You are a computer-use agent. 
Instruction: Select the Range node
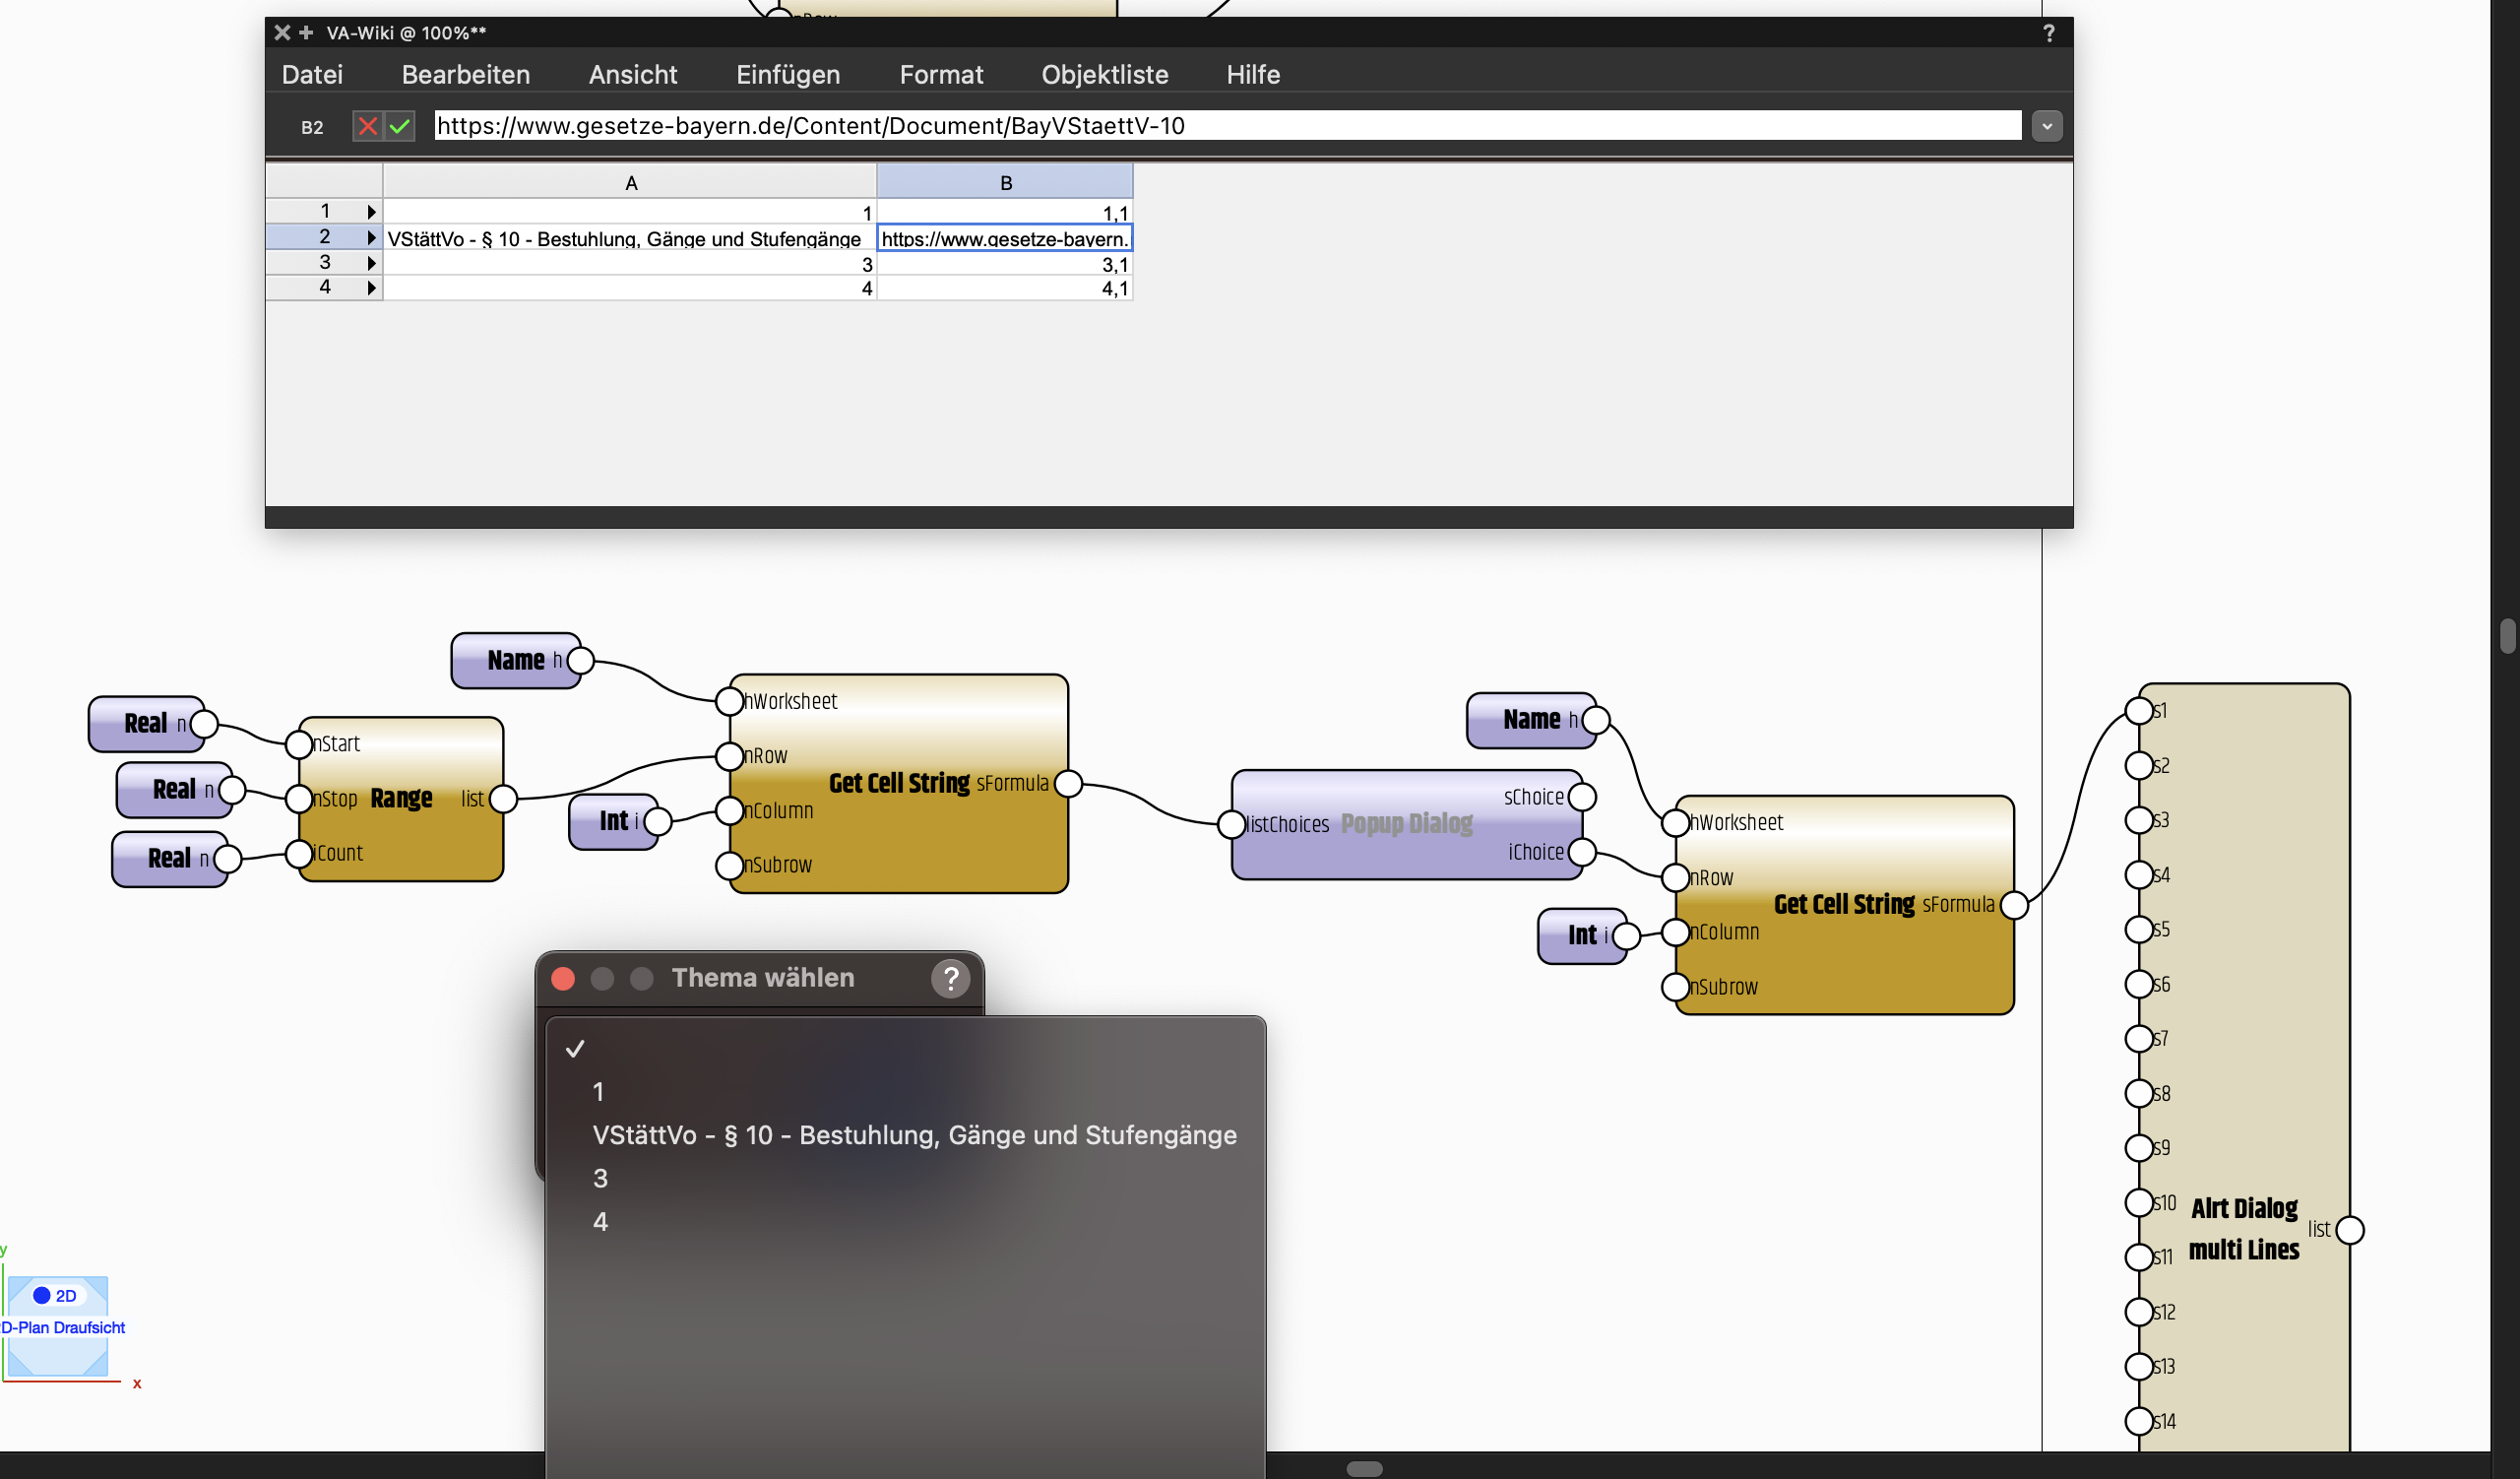(401, 799)
